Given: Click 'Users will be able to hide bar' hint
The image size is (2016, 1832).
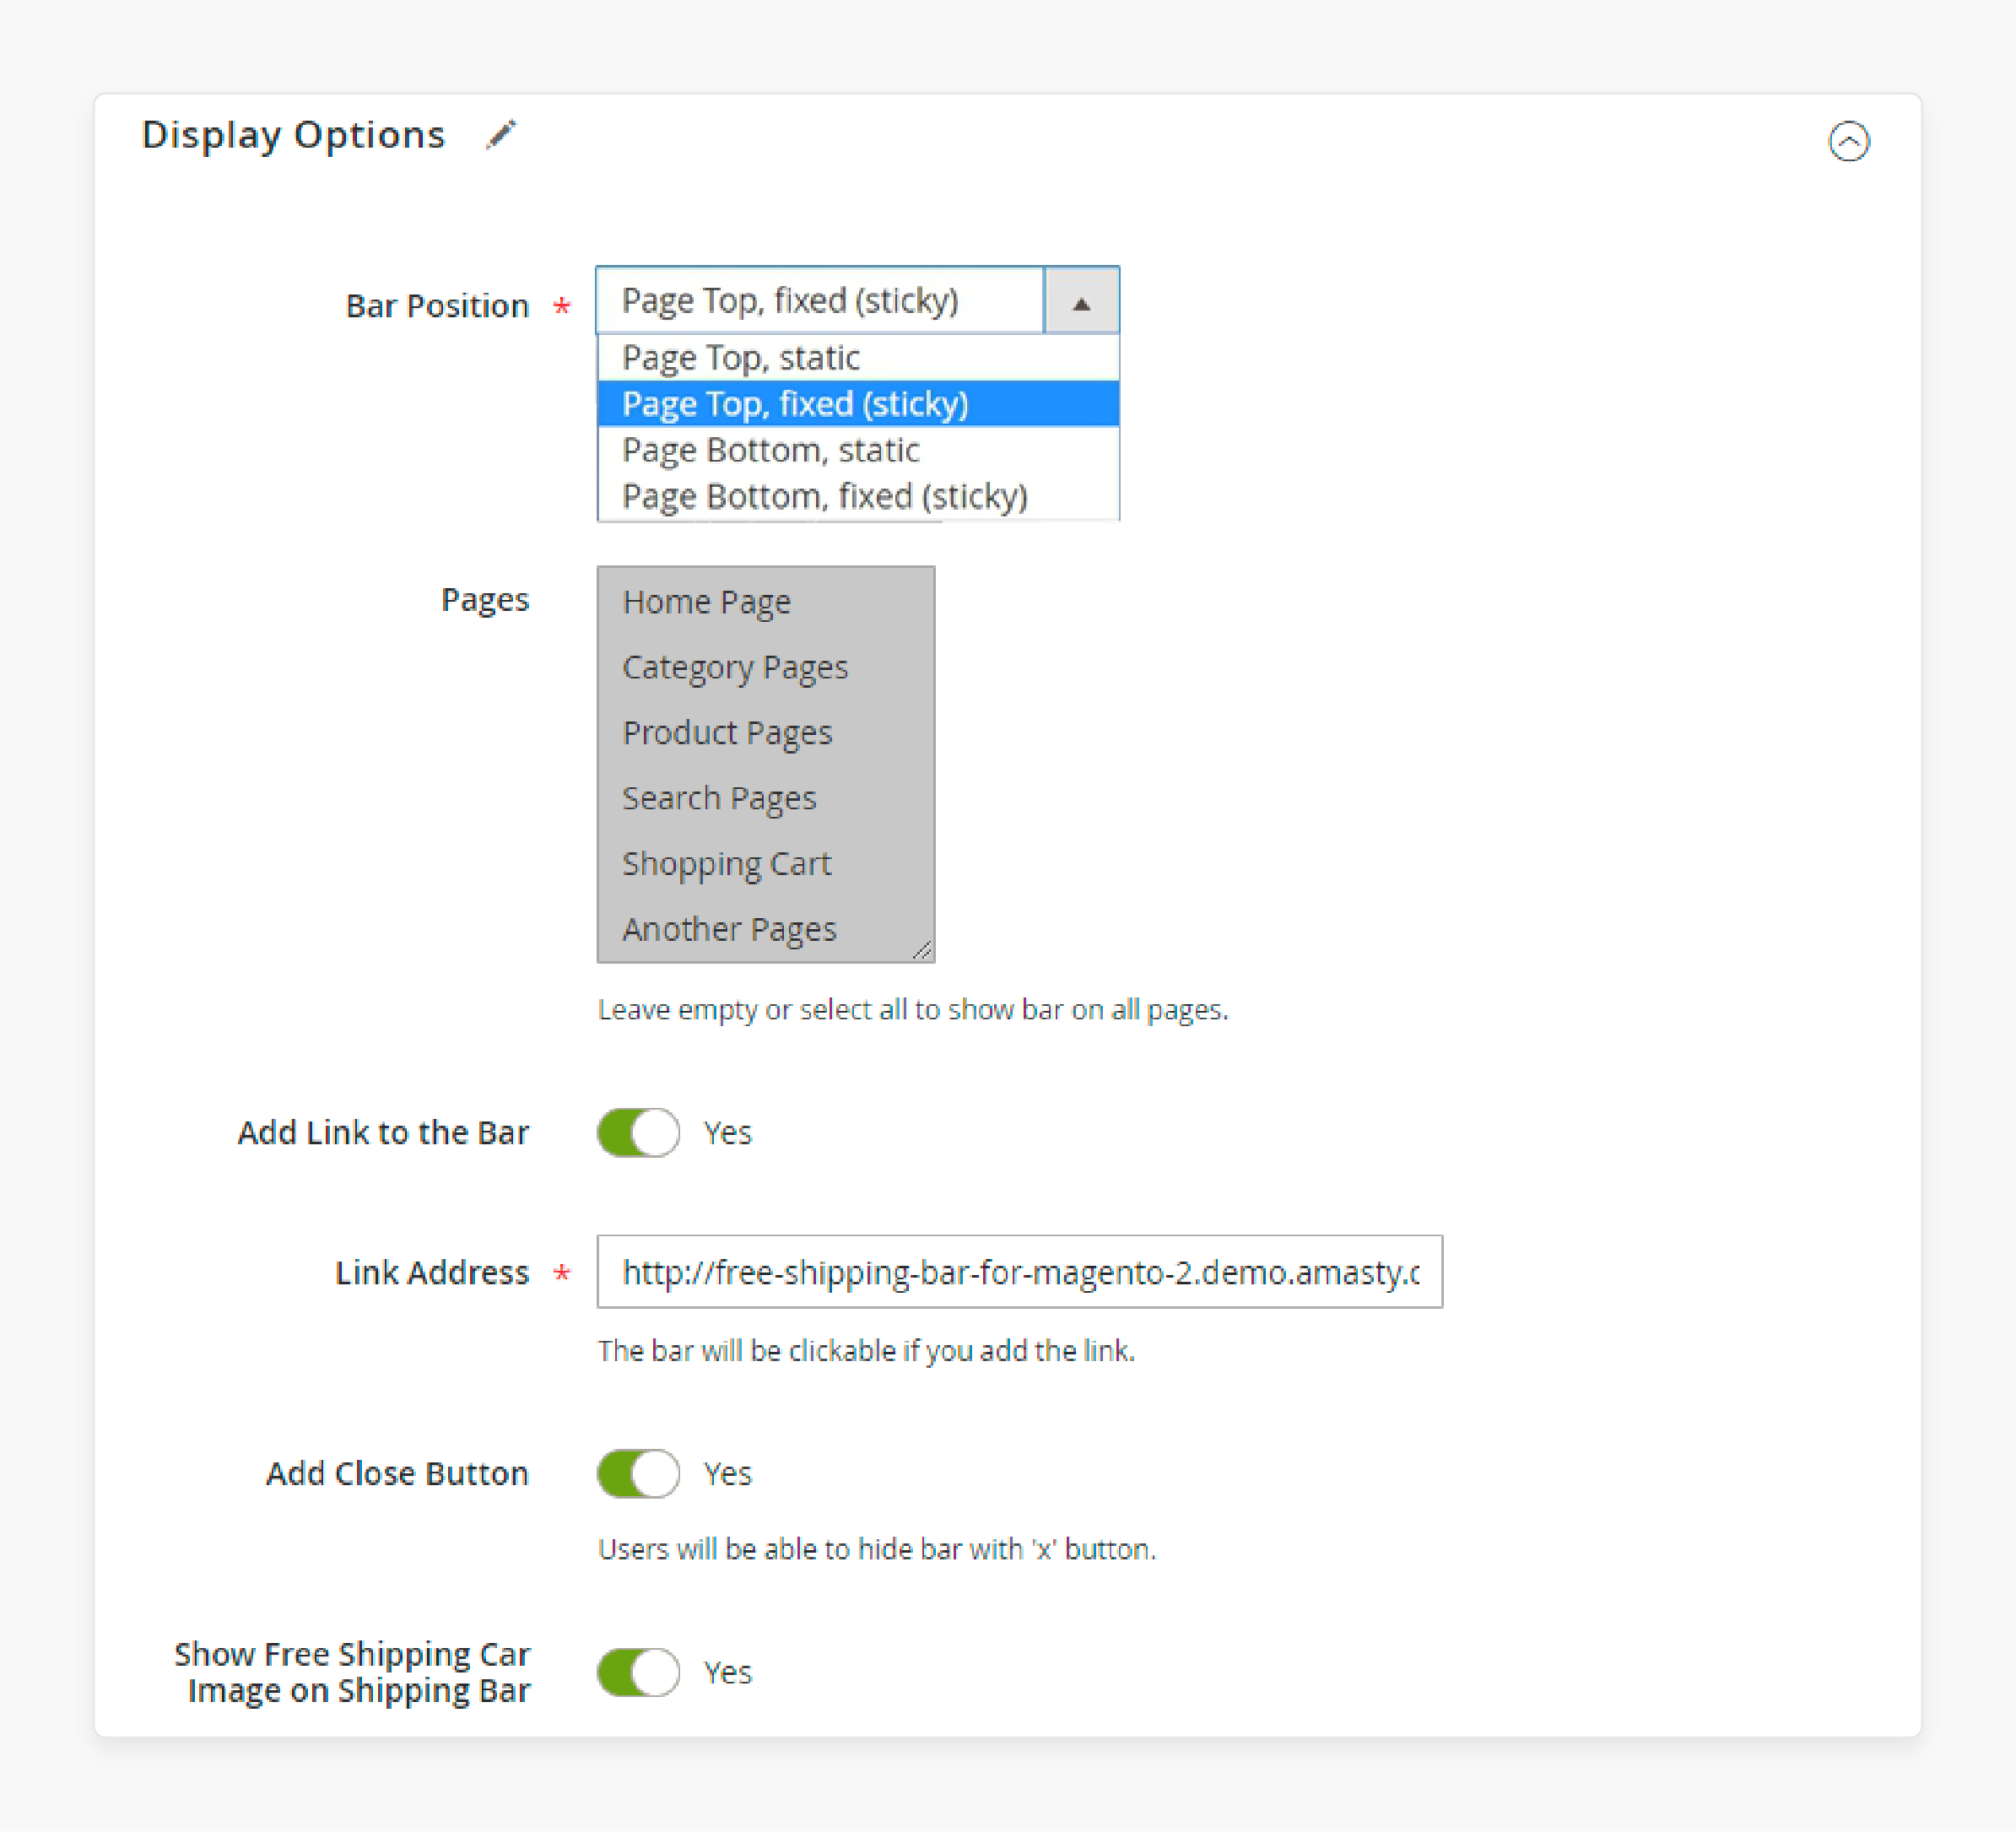Looking at the screenshot, I should (876, 1549).
